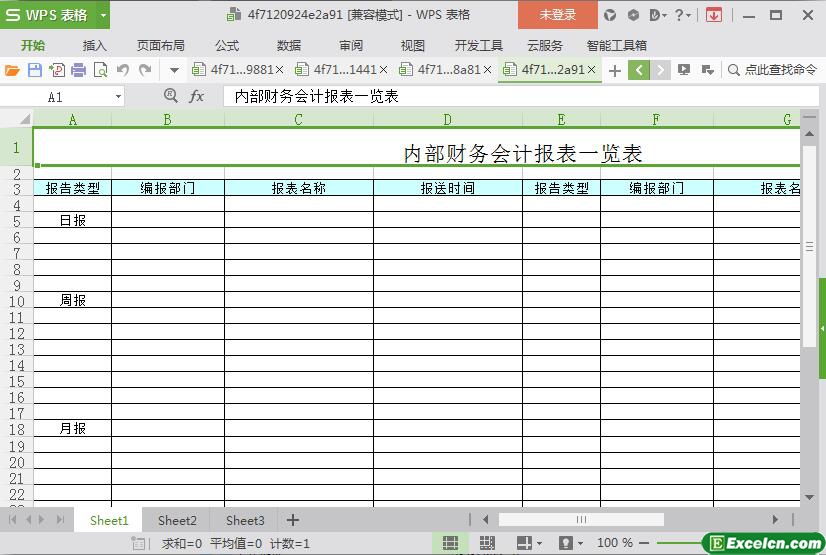Add a new worksheet with plus
This screenshot has width=826, height=555.
293,520
